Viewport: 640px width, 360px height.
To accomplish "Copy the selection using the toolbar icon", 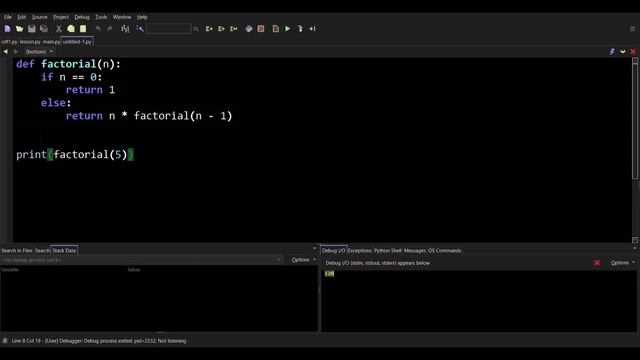I will pyautogui.click(x=71, y=29).
